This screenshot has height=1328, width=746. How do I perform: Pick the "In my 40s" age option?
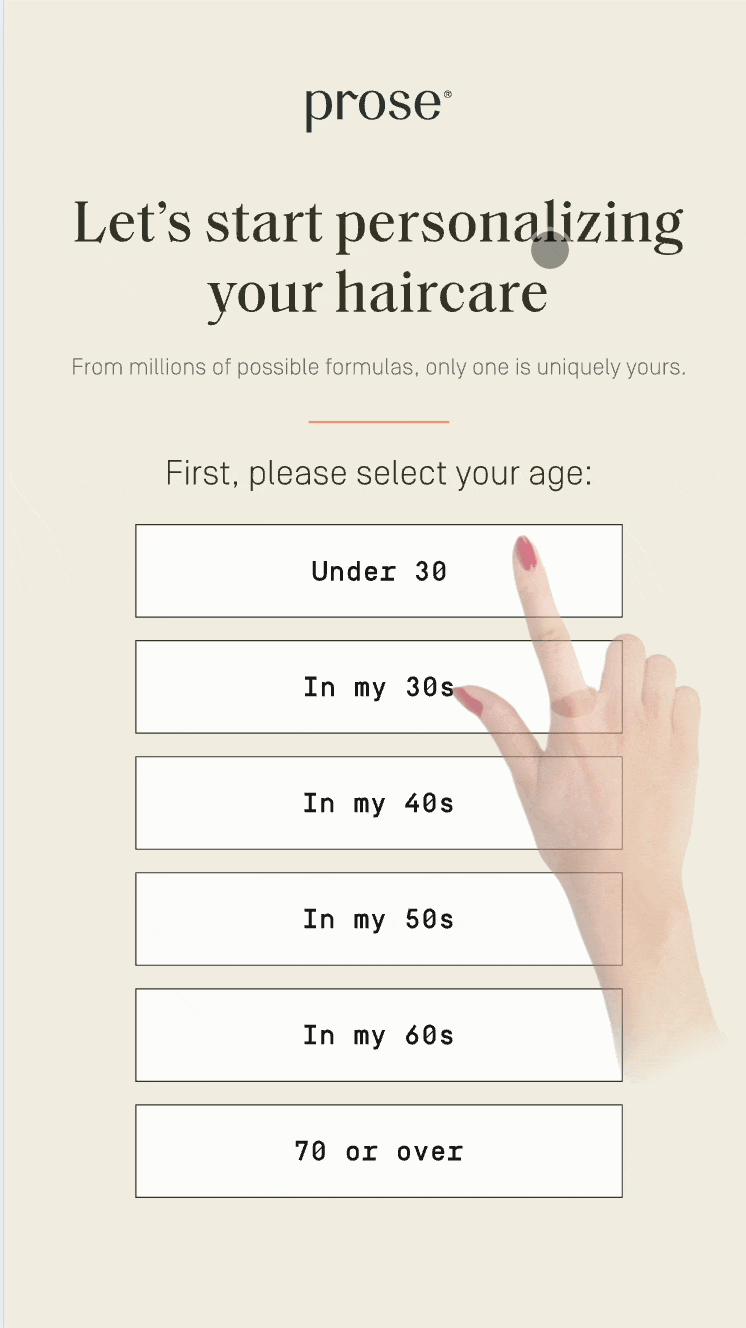click(378, 803)
